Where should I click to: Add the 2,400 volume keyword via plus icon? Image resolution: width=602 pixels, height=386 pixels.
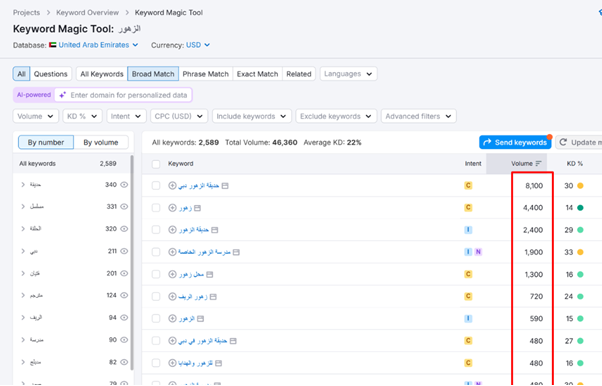[x=172, y=230]
